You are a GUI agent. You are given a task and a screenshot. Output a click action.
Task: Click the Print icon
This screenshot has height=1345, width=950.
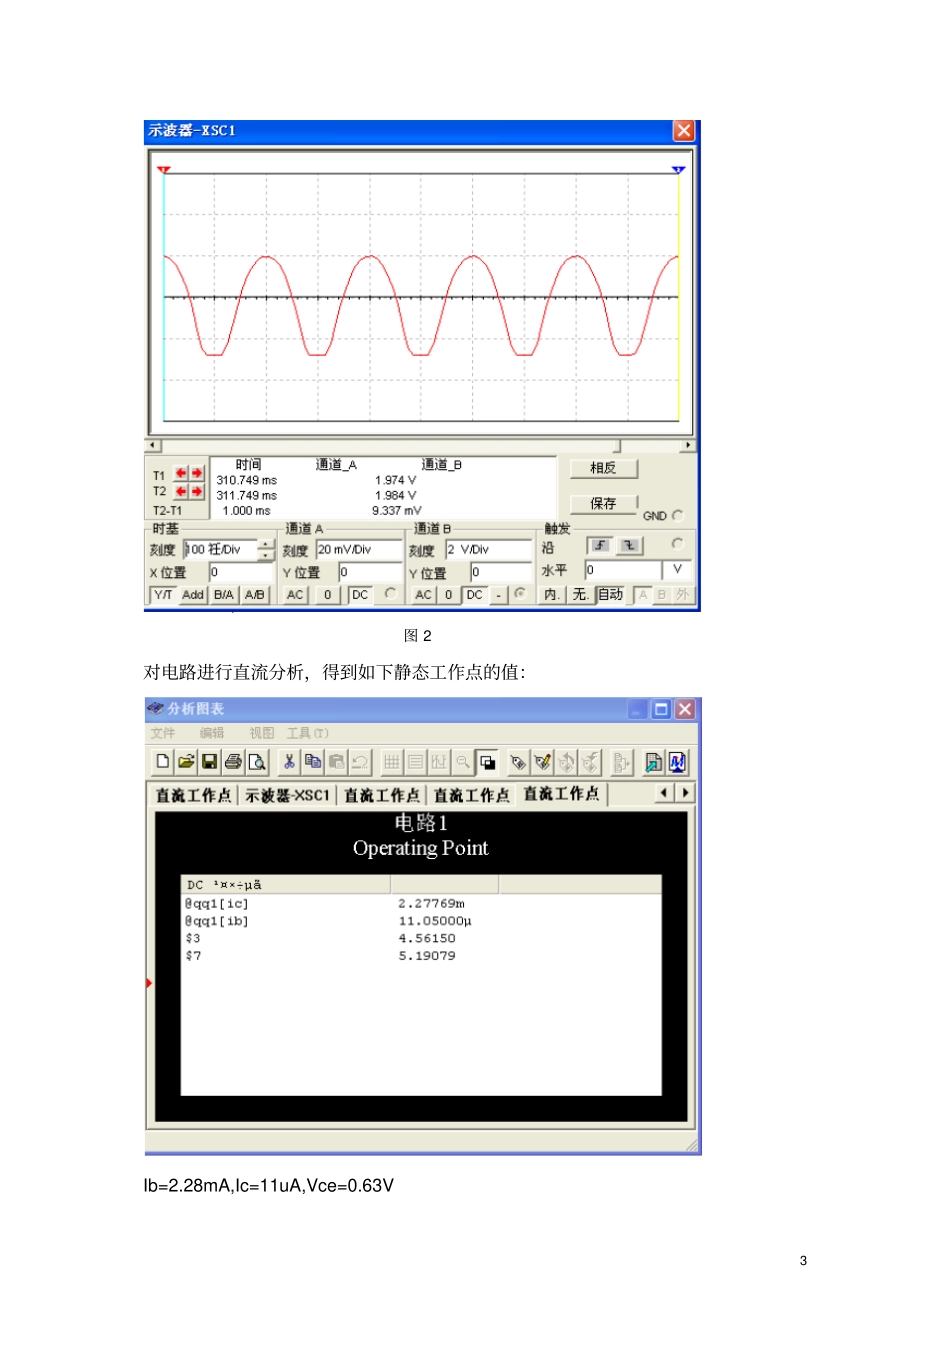click(x=233, y=762)
